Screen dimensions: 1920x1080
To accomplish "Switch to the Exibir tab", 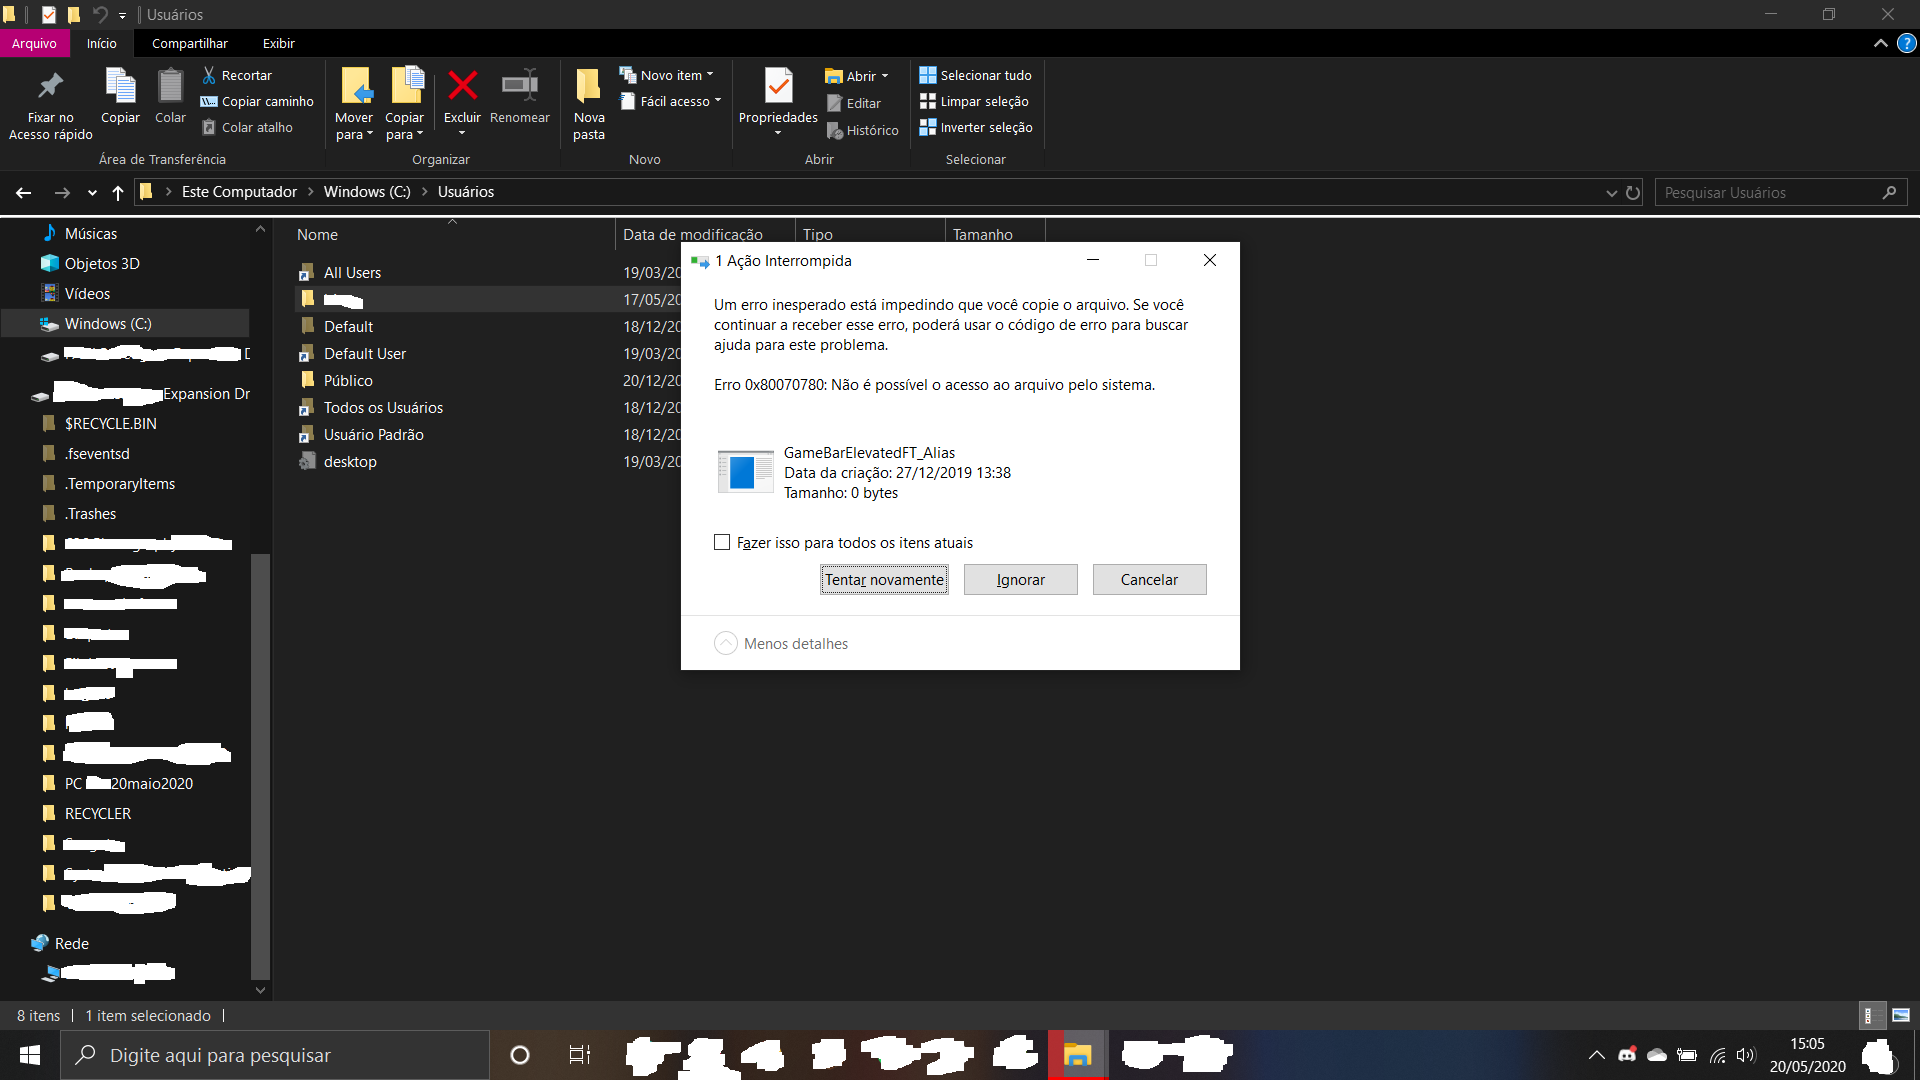I will point(278,43).
